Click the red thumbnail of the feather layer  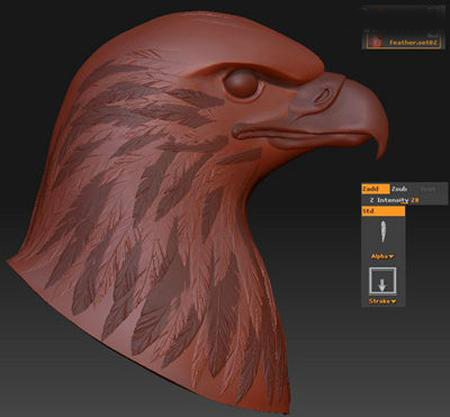pos(375,41)
